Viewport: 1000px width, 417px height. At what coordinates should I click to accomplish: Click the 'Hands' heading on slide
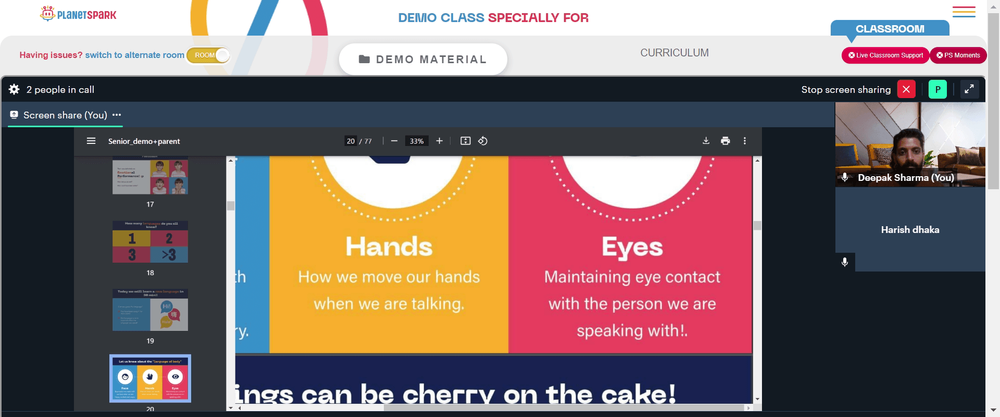pyautogui.click(x=389, y=247)
